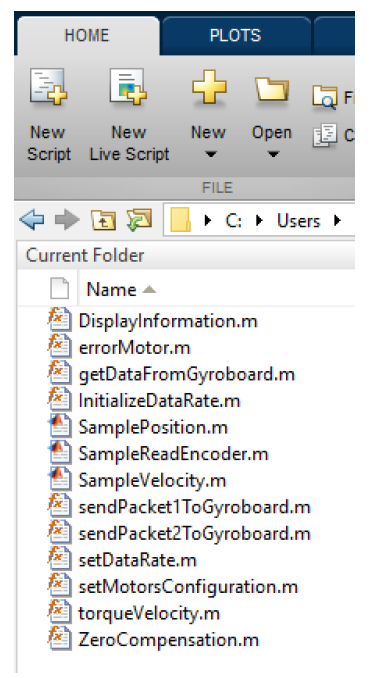Go back with the blue left arrow
Screen dimensions: 387x678
[32, 220]
